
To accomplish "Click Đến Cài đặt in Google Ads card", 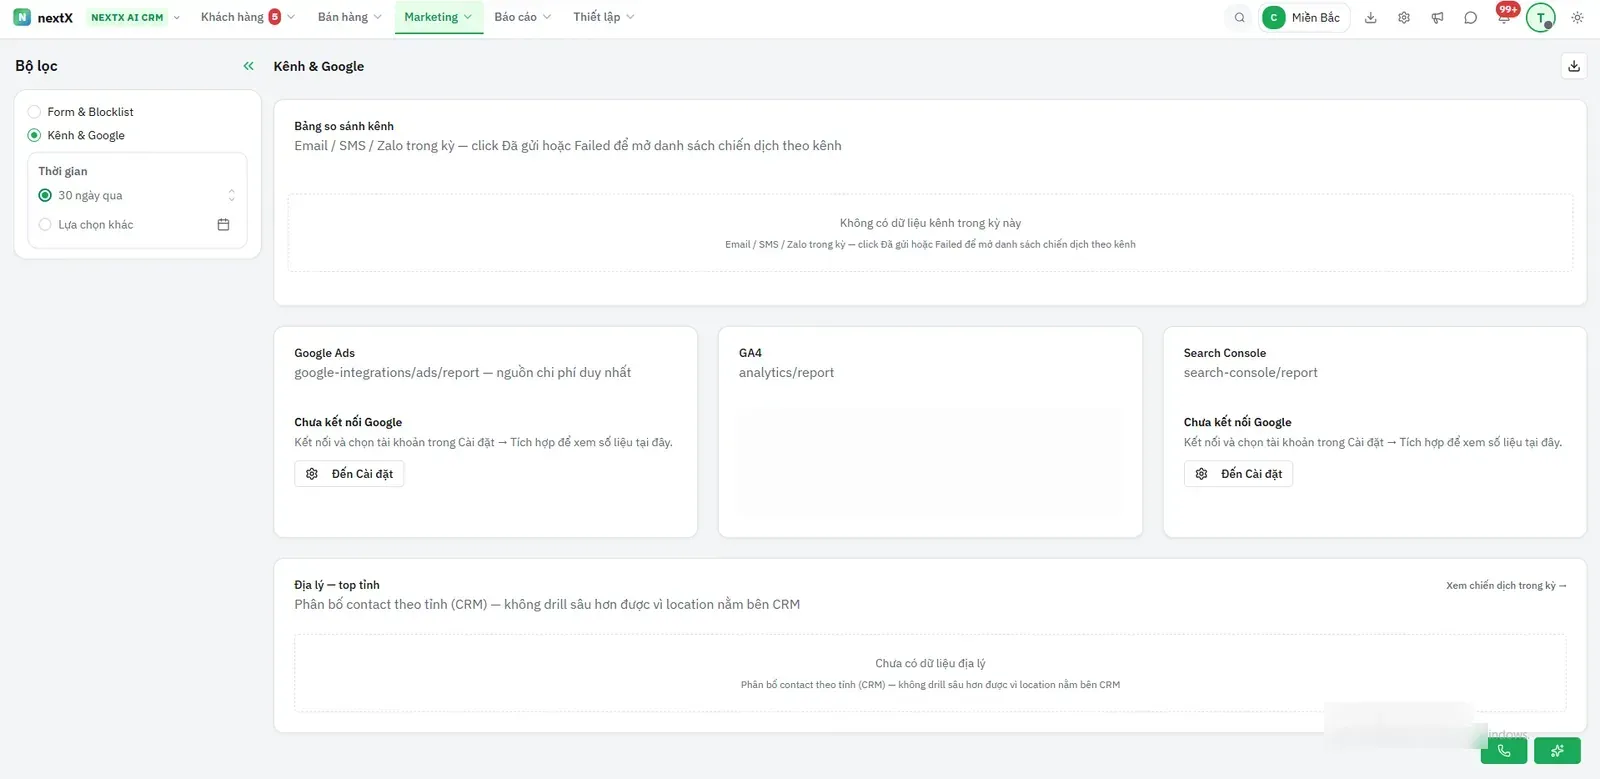I will click(x=349, y=474).
